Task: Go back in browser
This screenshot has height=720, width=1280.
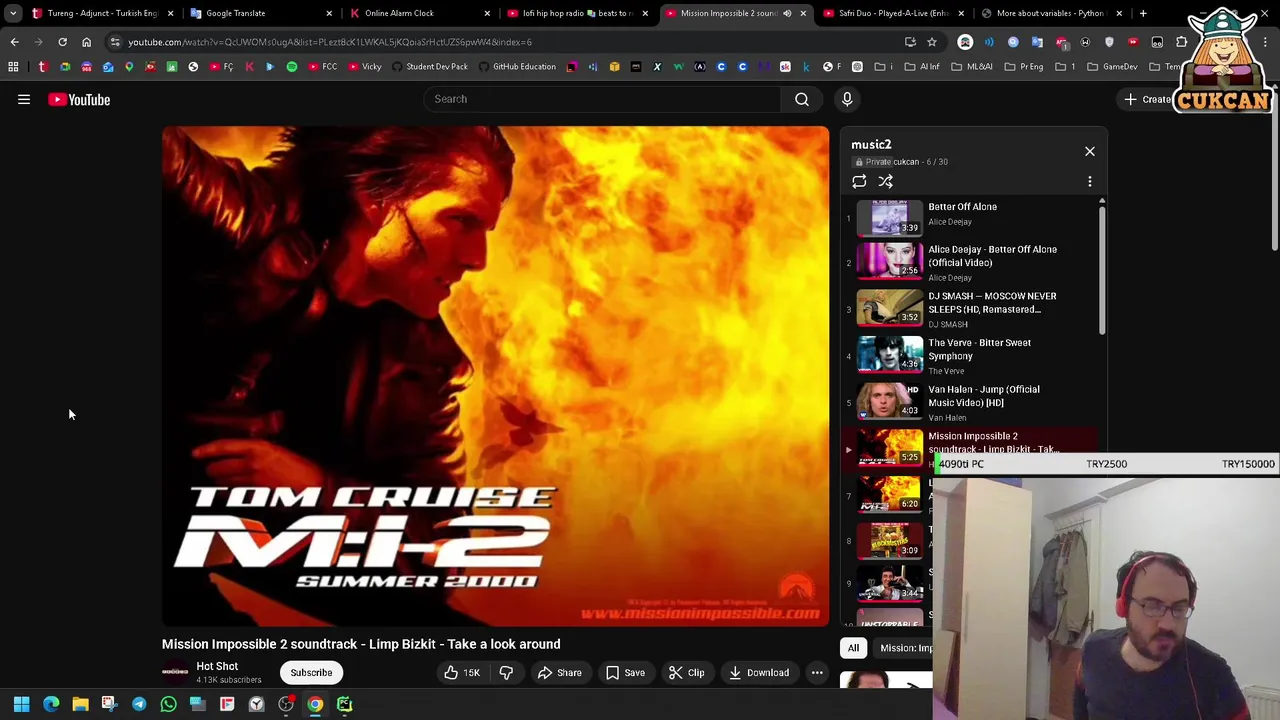Action: pyautogui.click(x=14, y=42)
